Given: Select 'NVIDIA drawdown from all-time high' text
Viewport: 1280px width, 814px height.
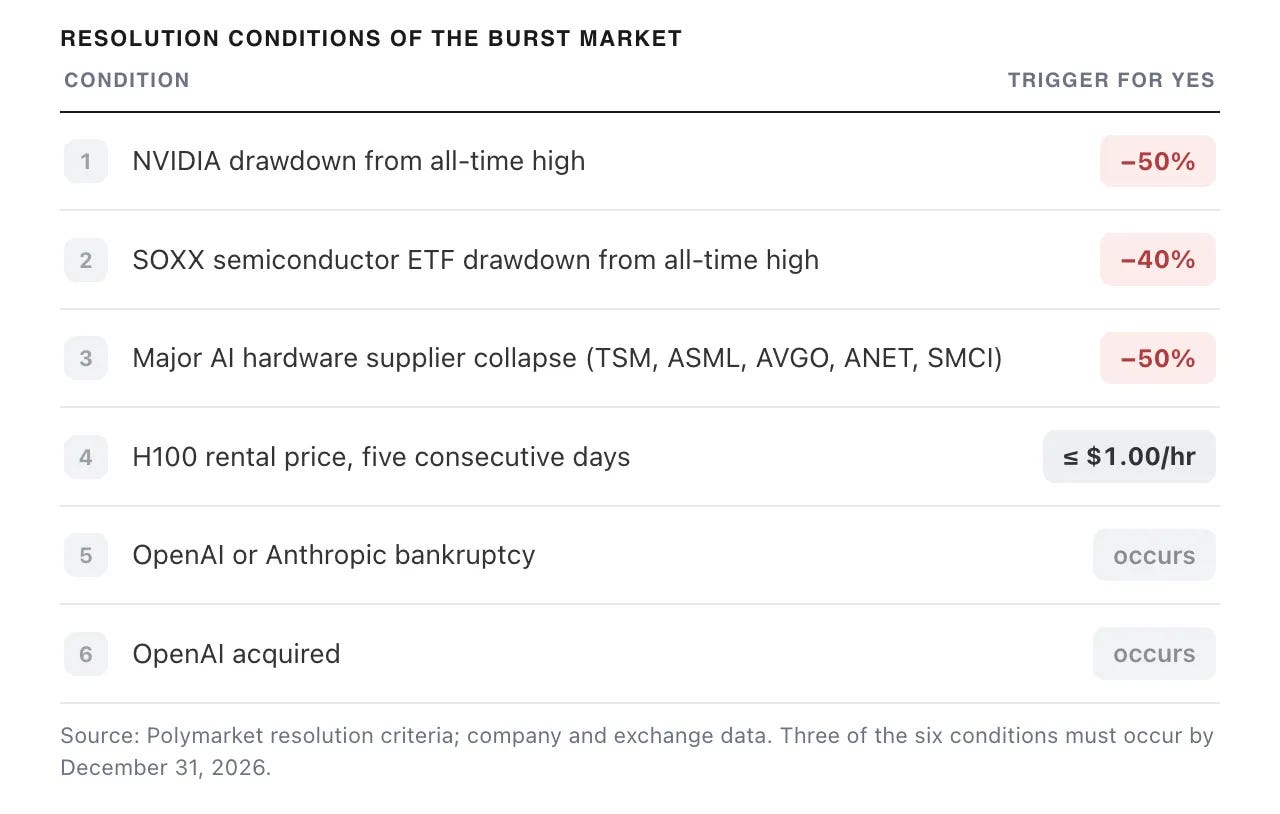Looking at the screenshot, I should point(359,161).
